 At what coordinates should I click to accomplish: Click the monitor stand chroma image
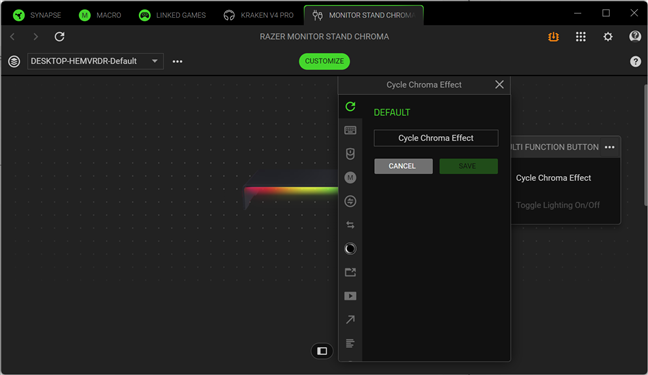tap(291, 189)
